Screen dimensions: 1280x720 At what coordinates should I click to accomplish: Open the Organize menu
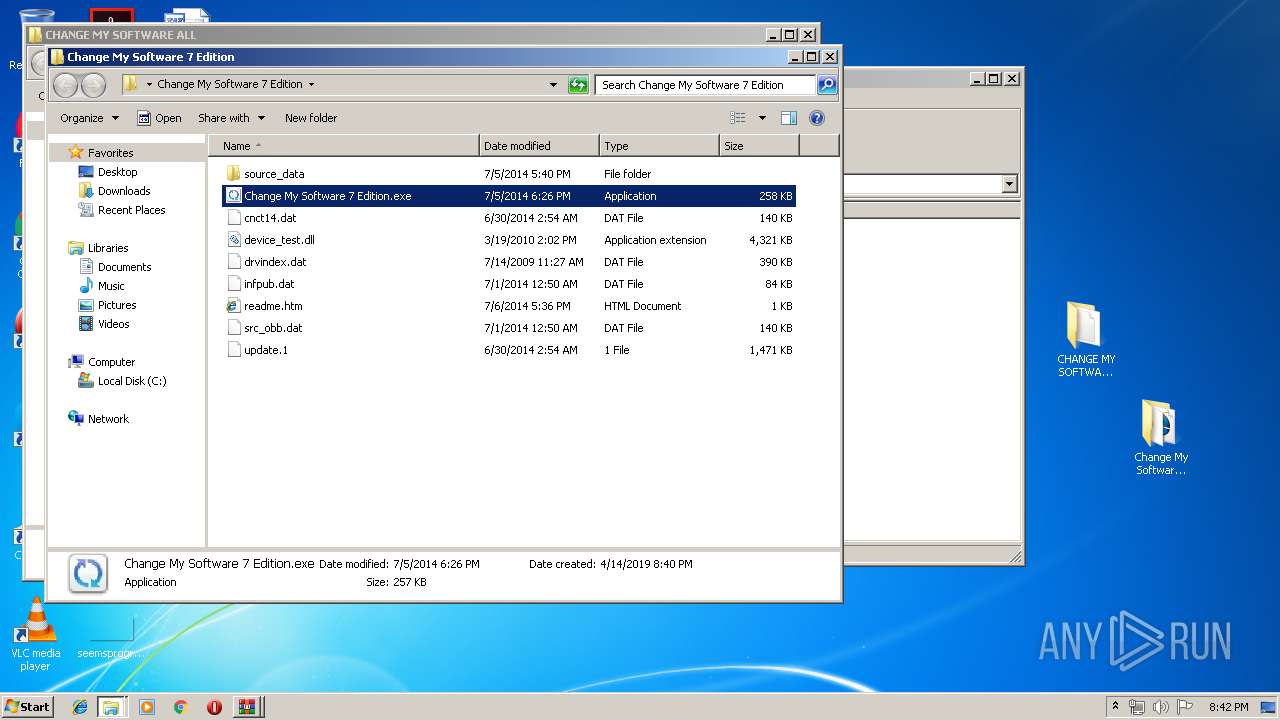(89, 118)
